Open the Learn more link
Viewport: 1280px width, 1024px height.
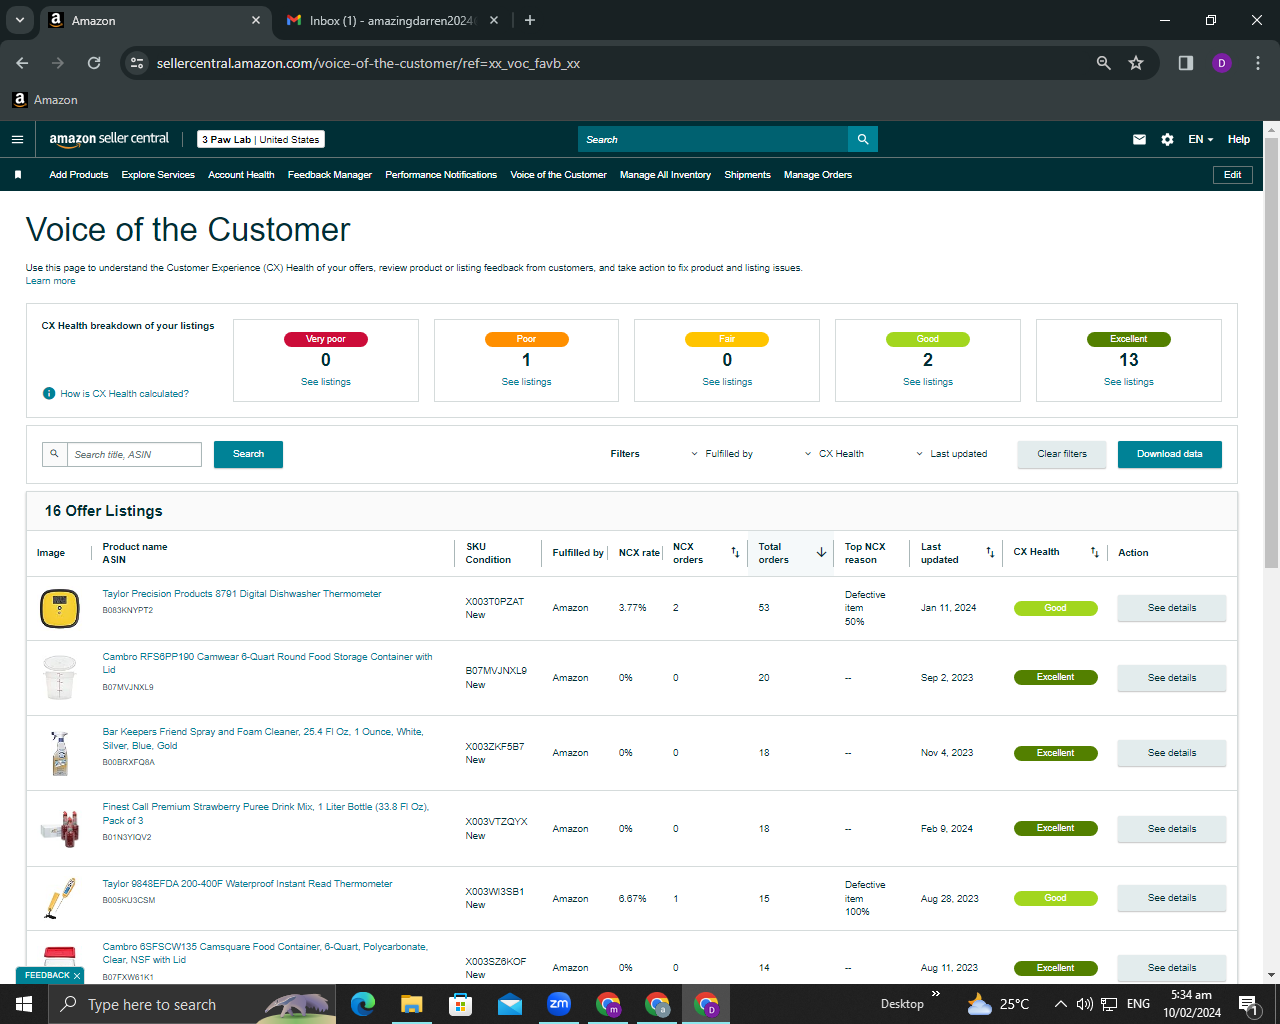50,281
